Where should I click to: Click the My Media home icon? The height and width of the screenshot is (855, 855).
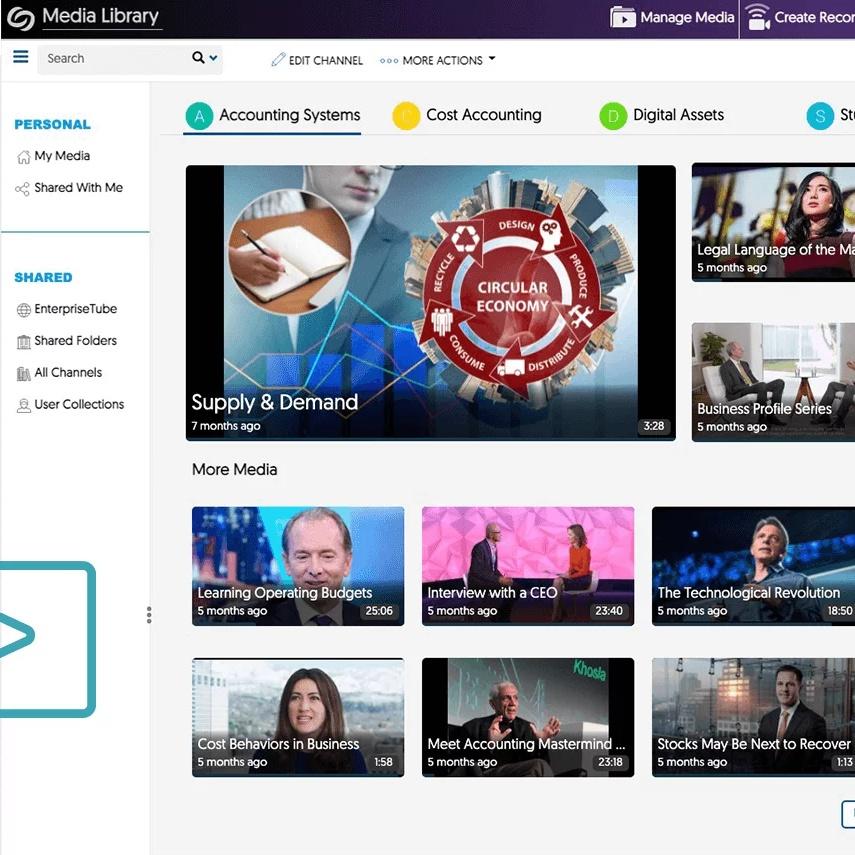pyautogui.click(x=23, y=157)
